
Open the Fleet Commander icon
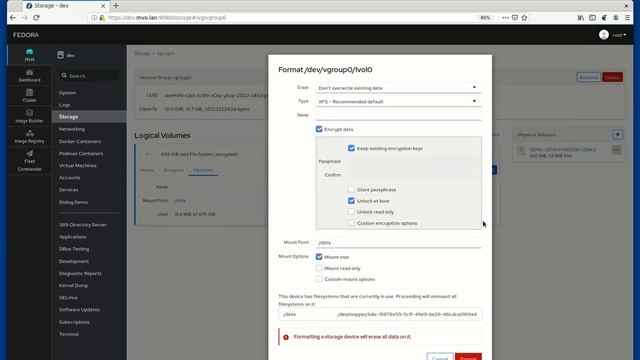[x=29, y=153]
